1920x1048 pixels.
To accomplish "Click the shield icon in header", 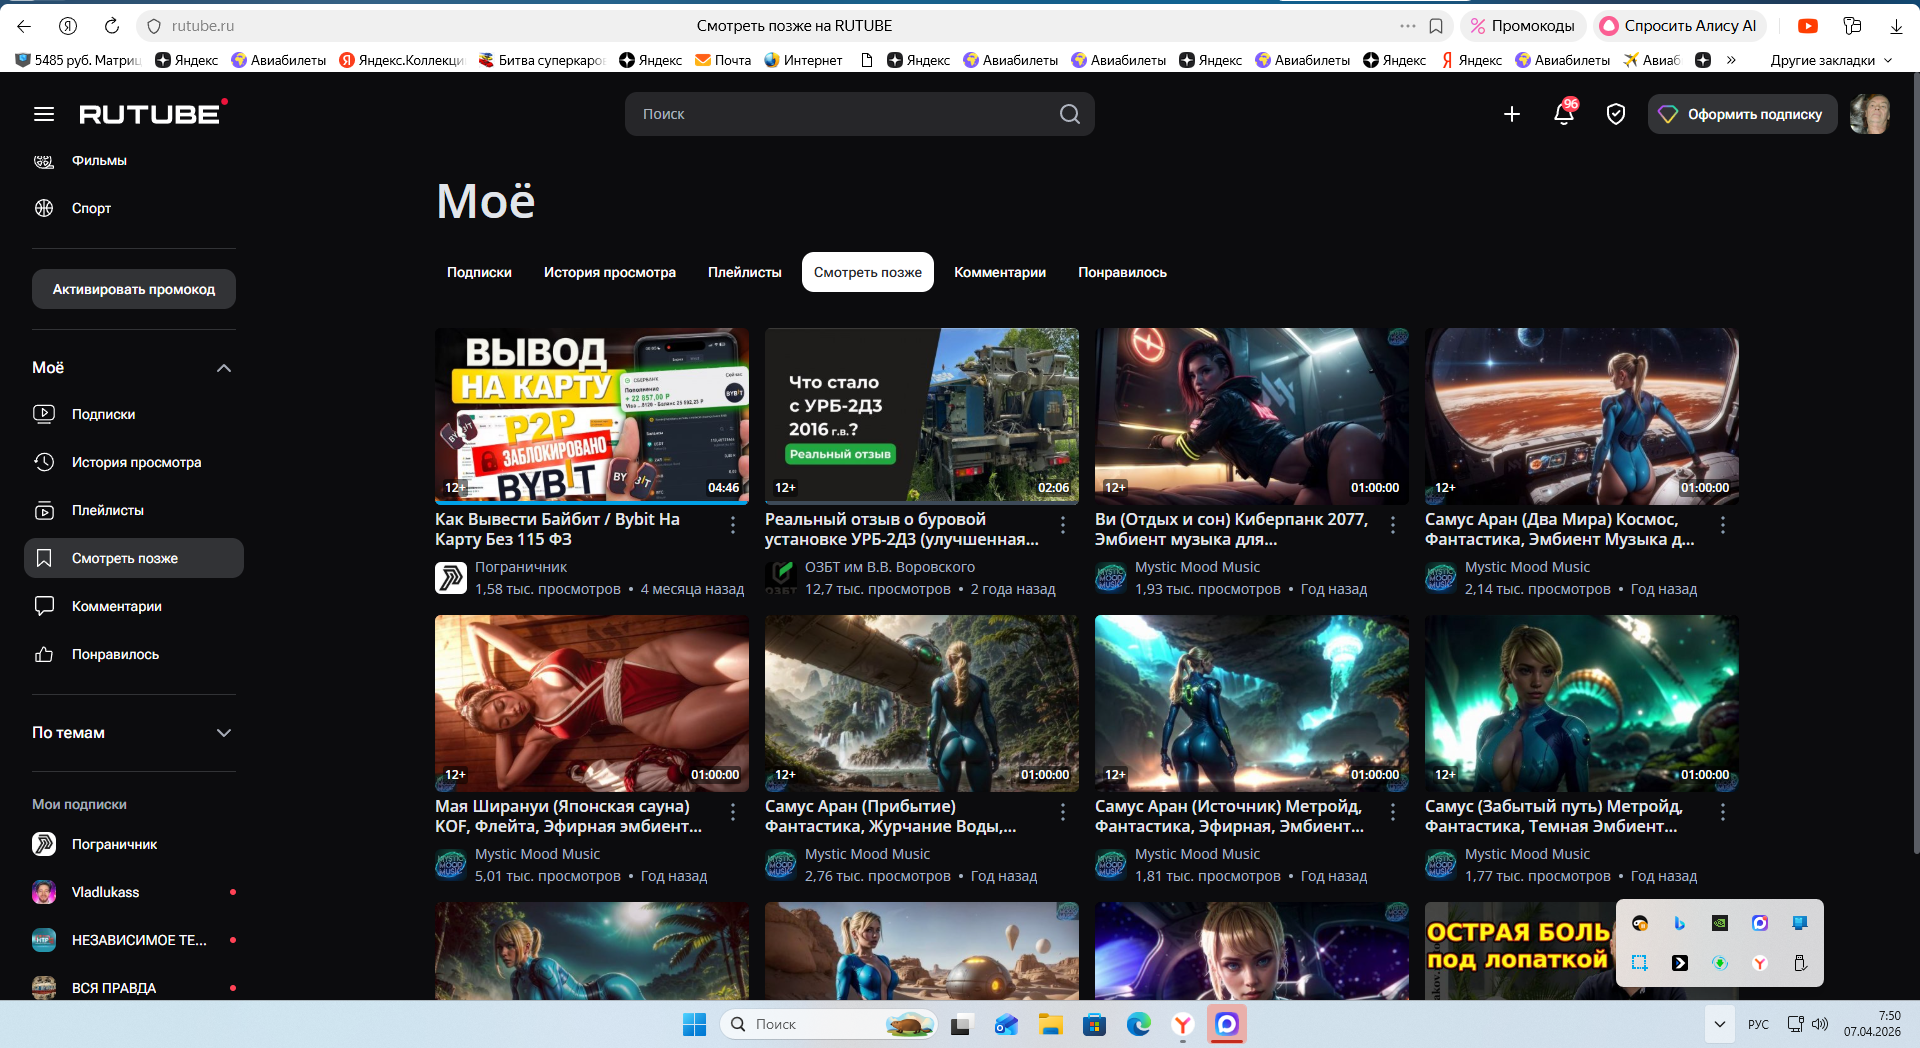I will point(1615,114).
